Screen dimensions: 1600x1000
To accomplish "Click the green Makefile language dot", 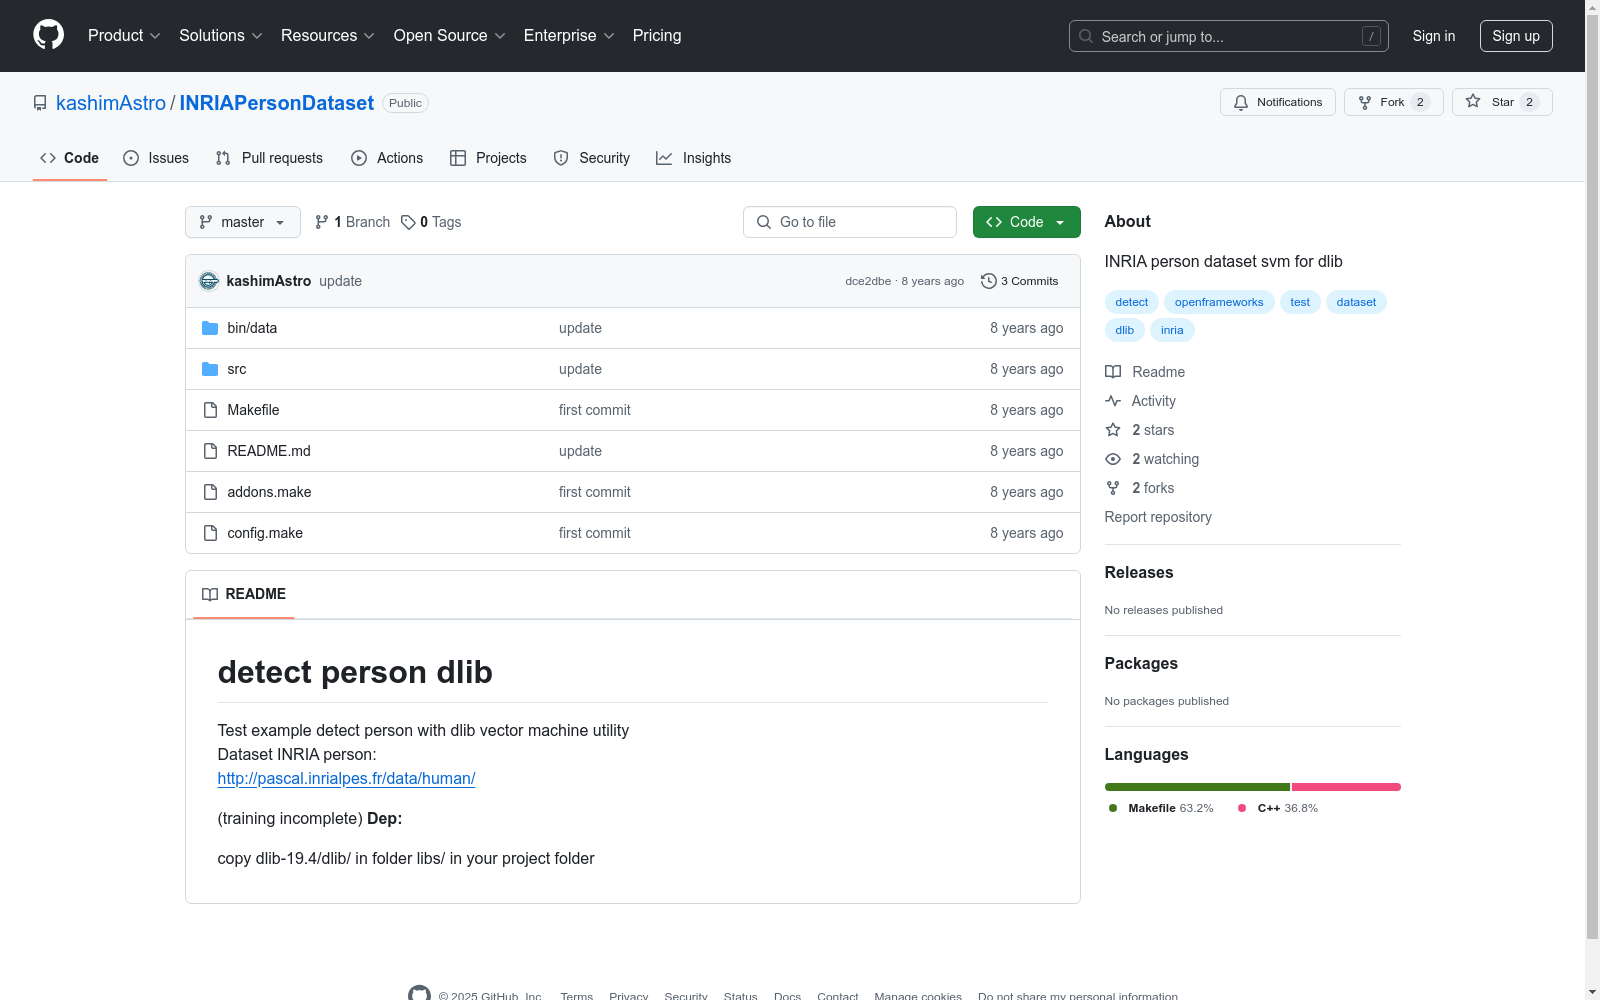I will click(x=1113, y=808).
